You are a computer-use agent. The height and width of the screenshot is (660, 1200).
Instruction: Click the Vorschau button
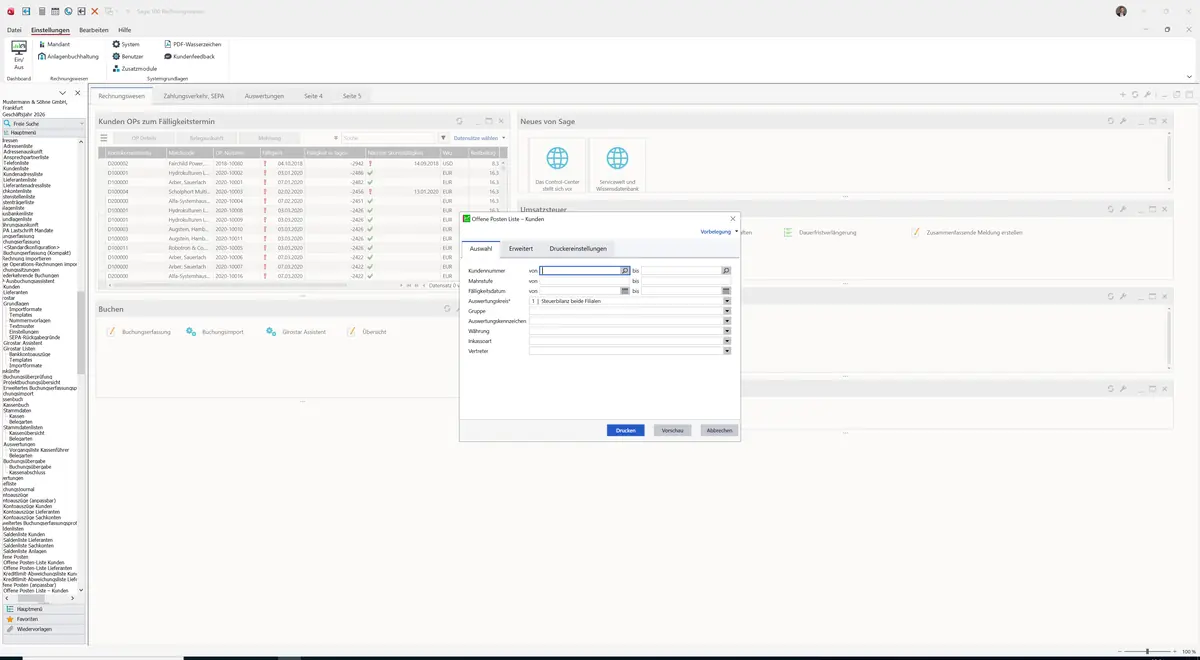click(673, 430)
